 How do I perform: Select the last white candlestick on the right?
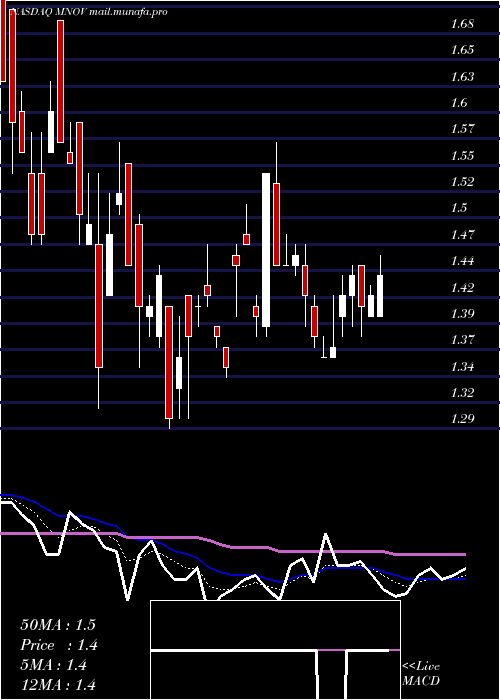[380, 296]
